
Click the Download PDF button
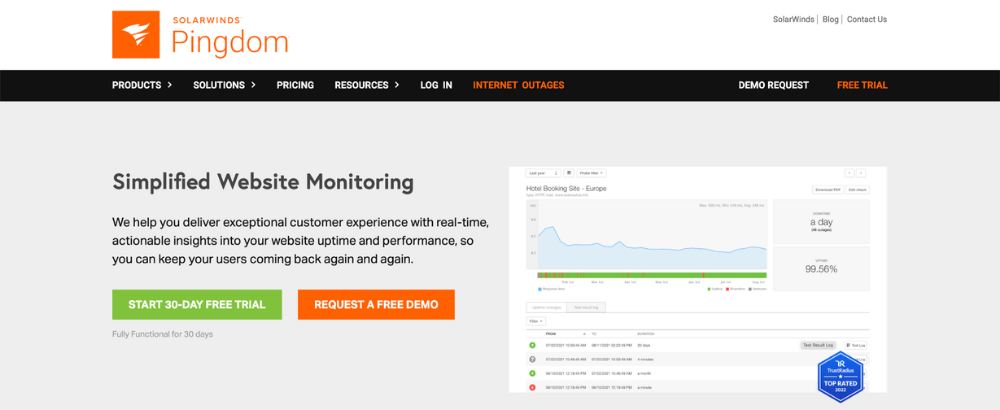pyautogui.click(x=828, y=189)
